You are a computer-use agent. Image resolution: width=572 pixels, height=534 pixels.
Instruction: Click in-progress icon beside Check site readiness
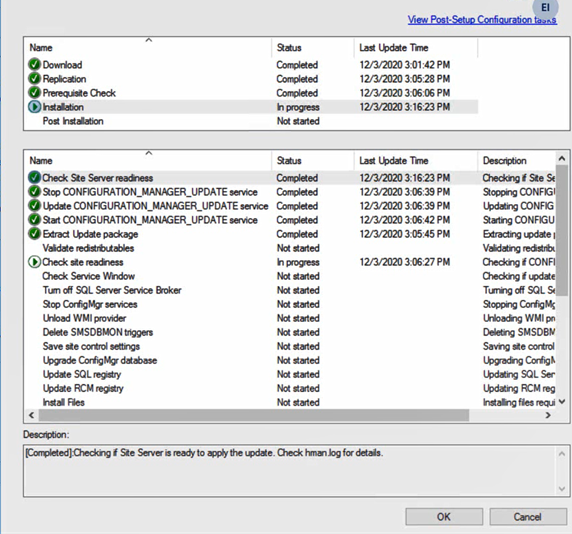coord(34,262)
